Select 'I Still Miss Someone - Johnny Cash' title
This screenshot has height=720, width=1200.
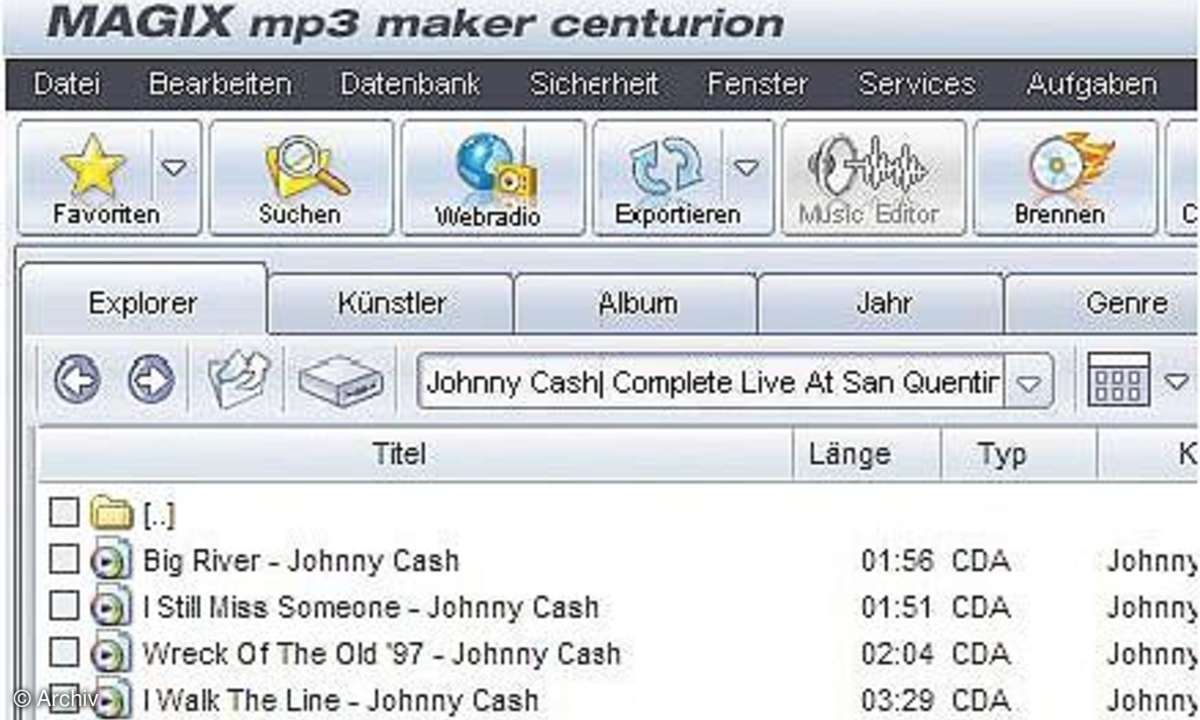(371, 607)
